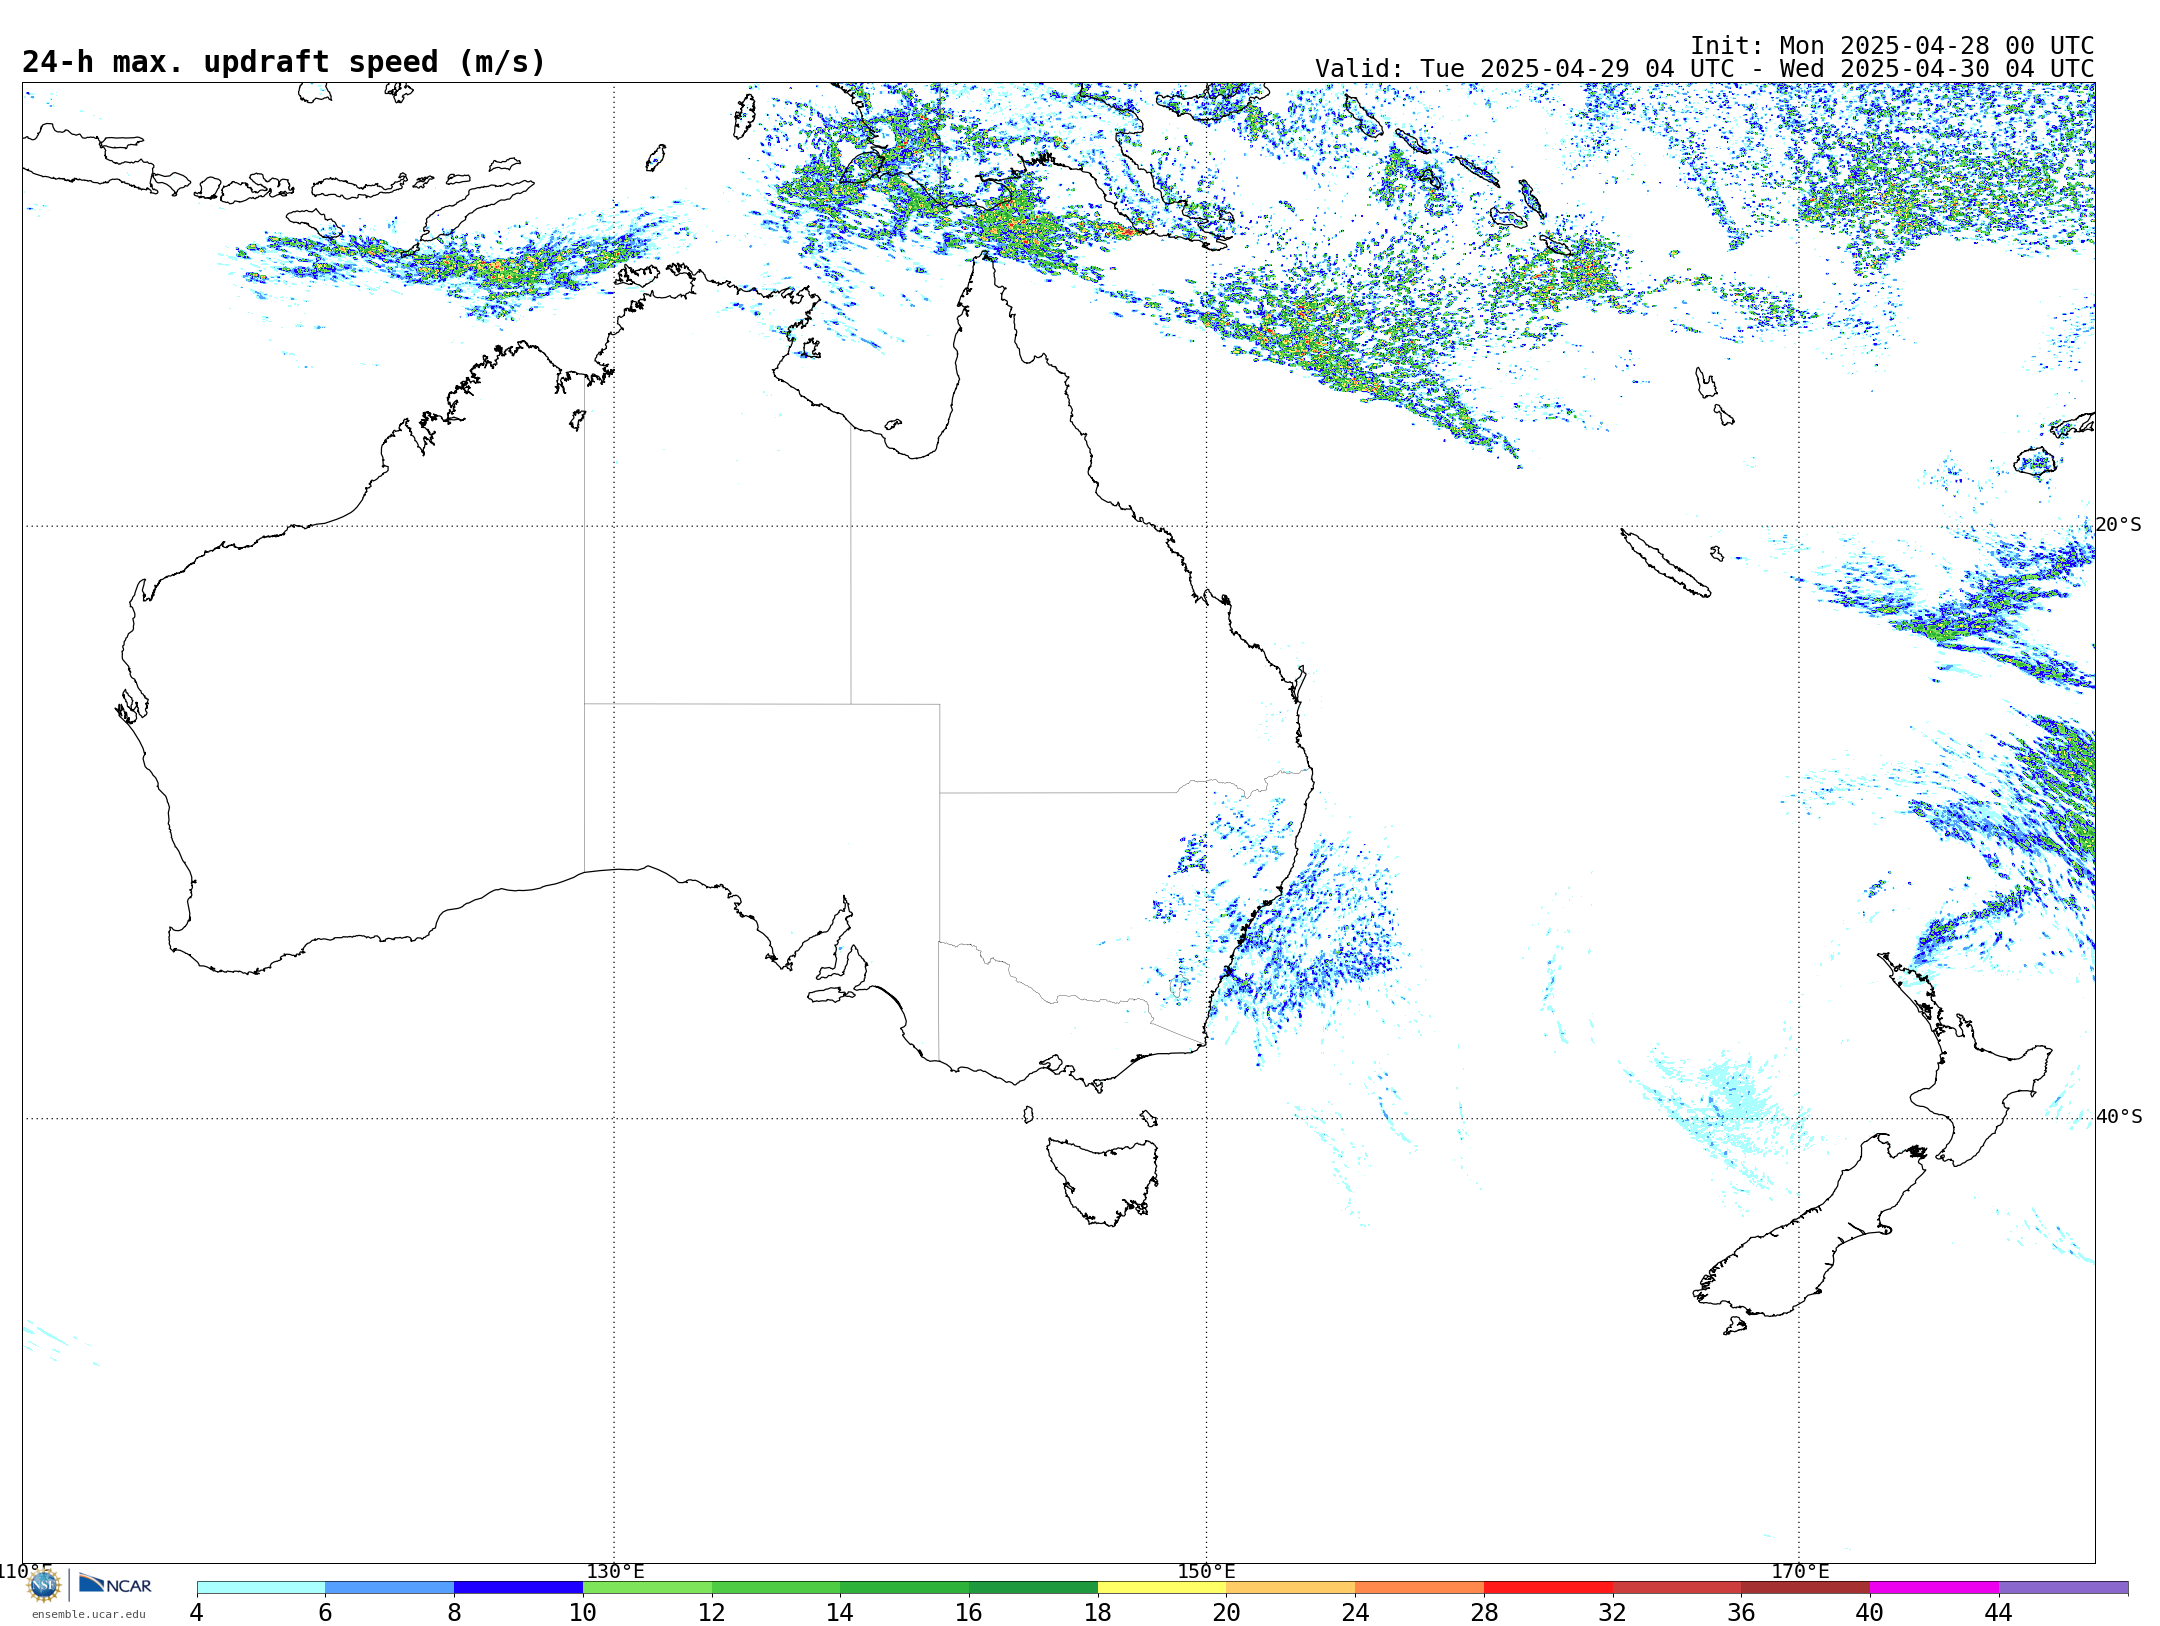Viewport: 2160px width, 1626px height.
Task: Click the 40°S latitude label
Action: pos(2119,1117)
